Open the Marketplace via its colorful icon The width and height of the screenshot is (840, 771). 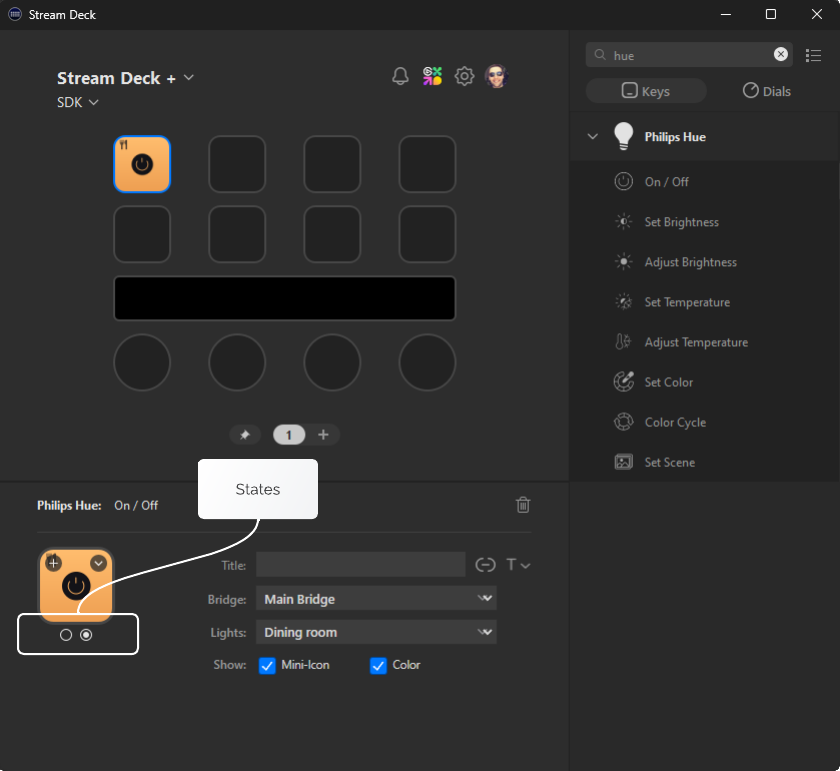click(x=432, y=75)
